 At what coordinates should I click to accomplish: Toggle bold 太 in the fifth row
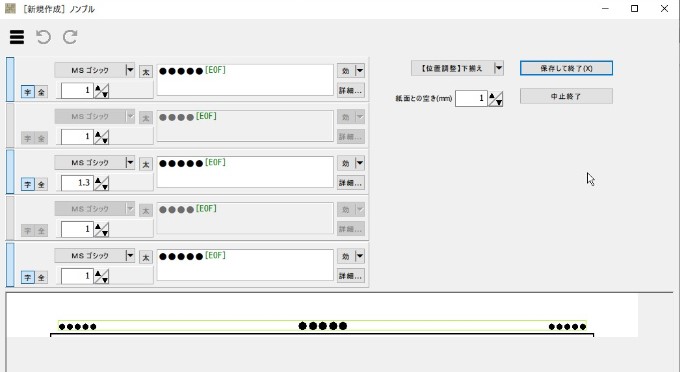pos(146,258)
